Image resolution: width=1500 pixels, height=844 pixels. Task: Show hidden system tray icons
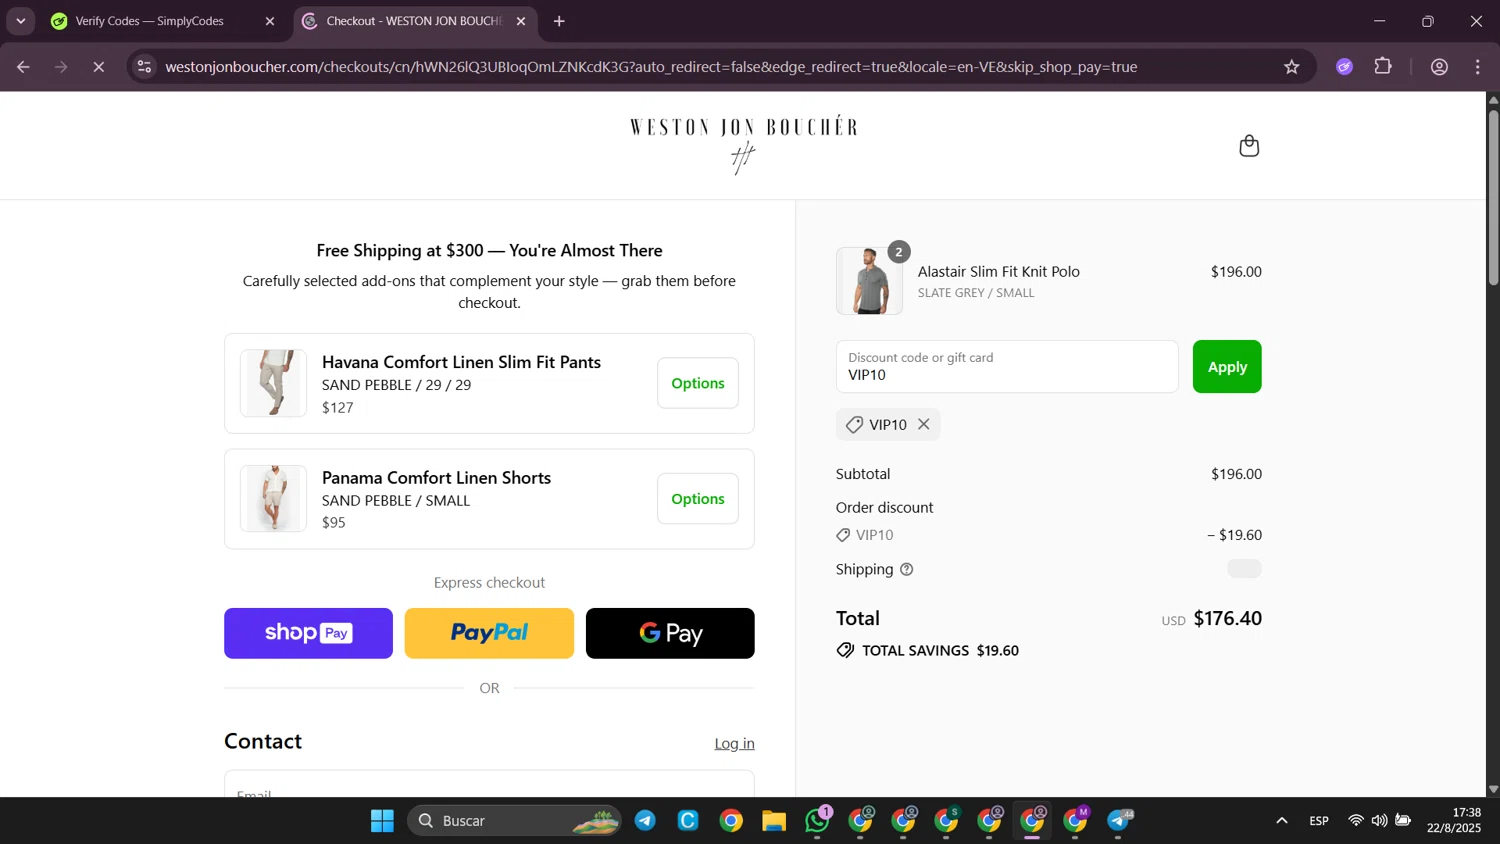1281,821
